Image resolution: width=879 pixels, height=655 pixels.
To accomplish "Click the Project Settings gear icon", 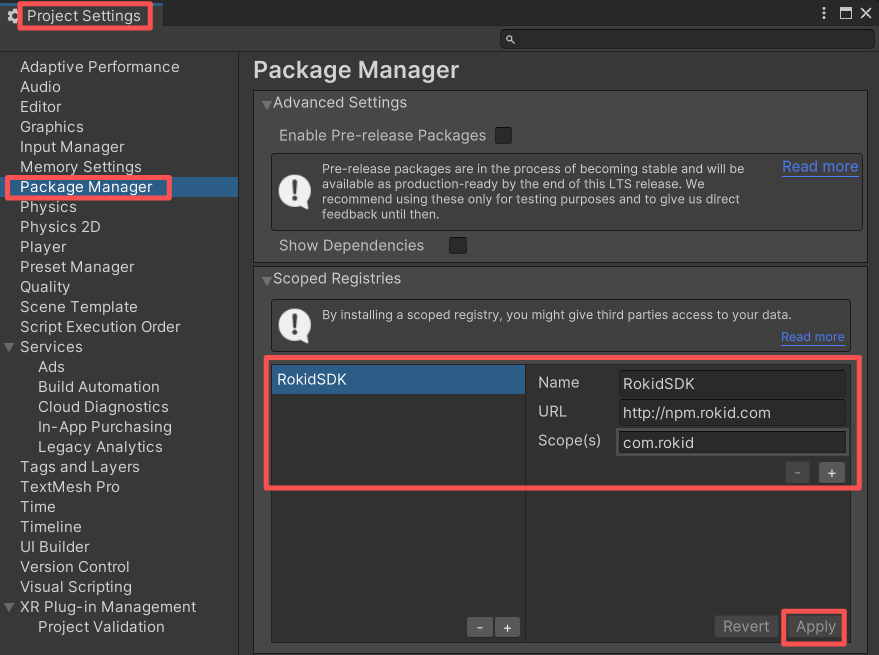I will click(x=12, y=16).
